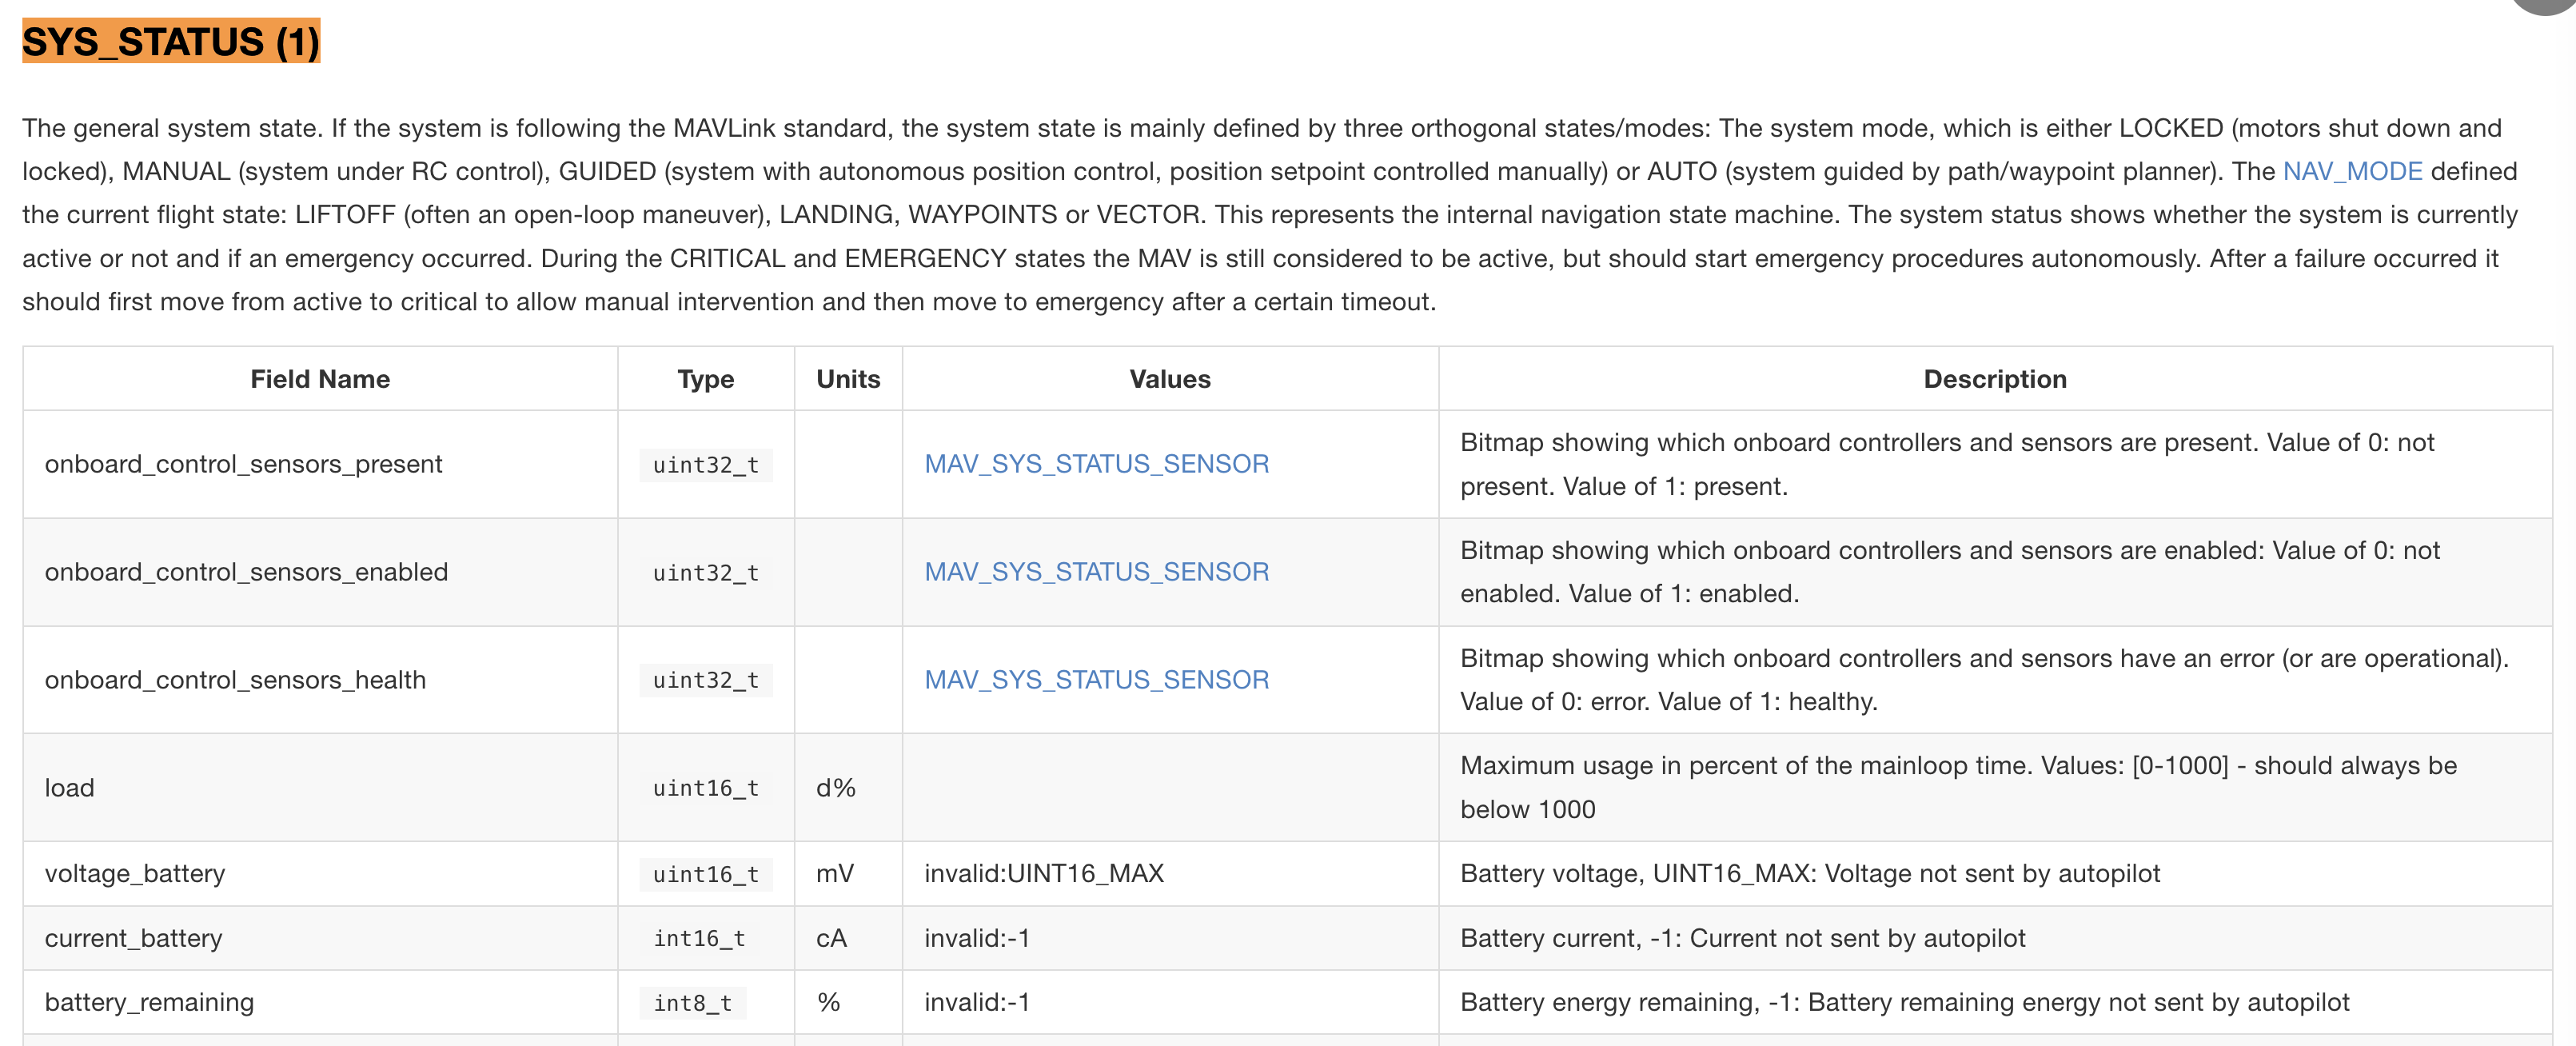Click onboard_control_sensors_enabled field name
The width and height of the screenshot is (2576, 1046).
coord(246,572)
